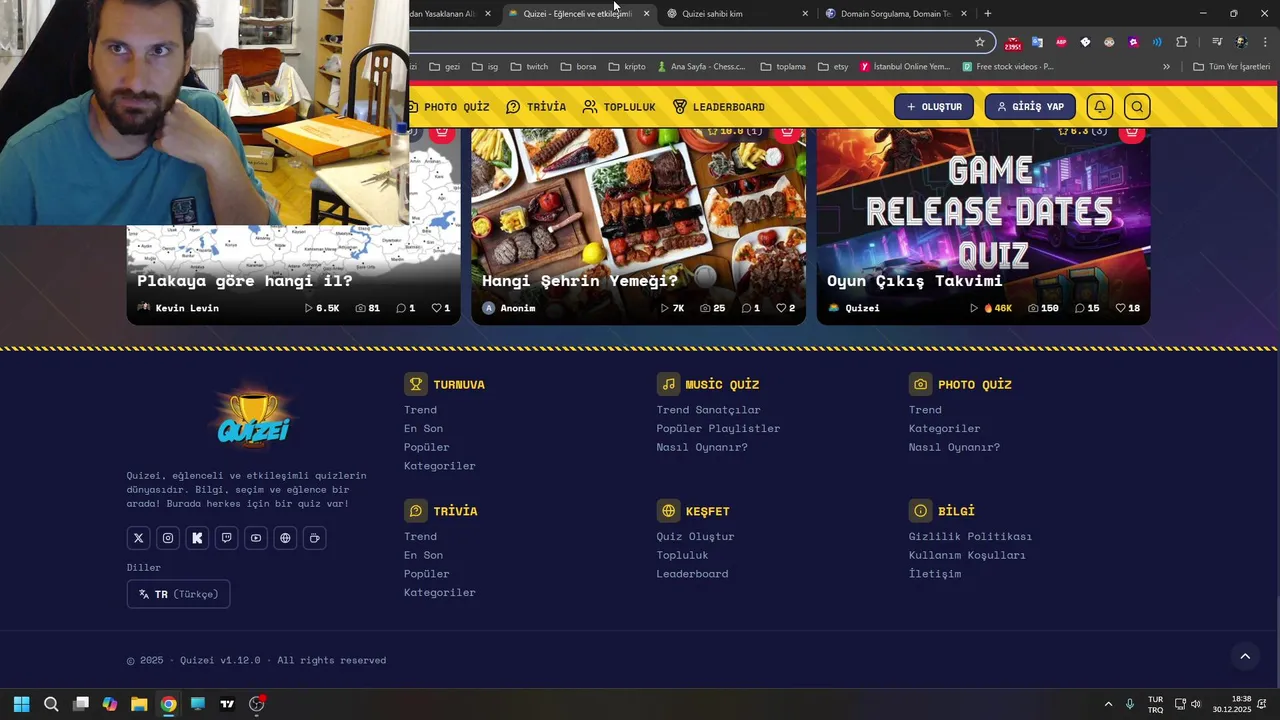Screen dimensions: 1280x720
Task: Open the coffee cup support icon in footer
Action: (x=314, y=538)
